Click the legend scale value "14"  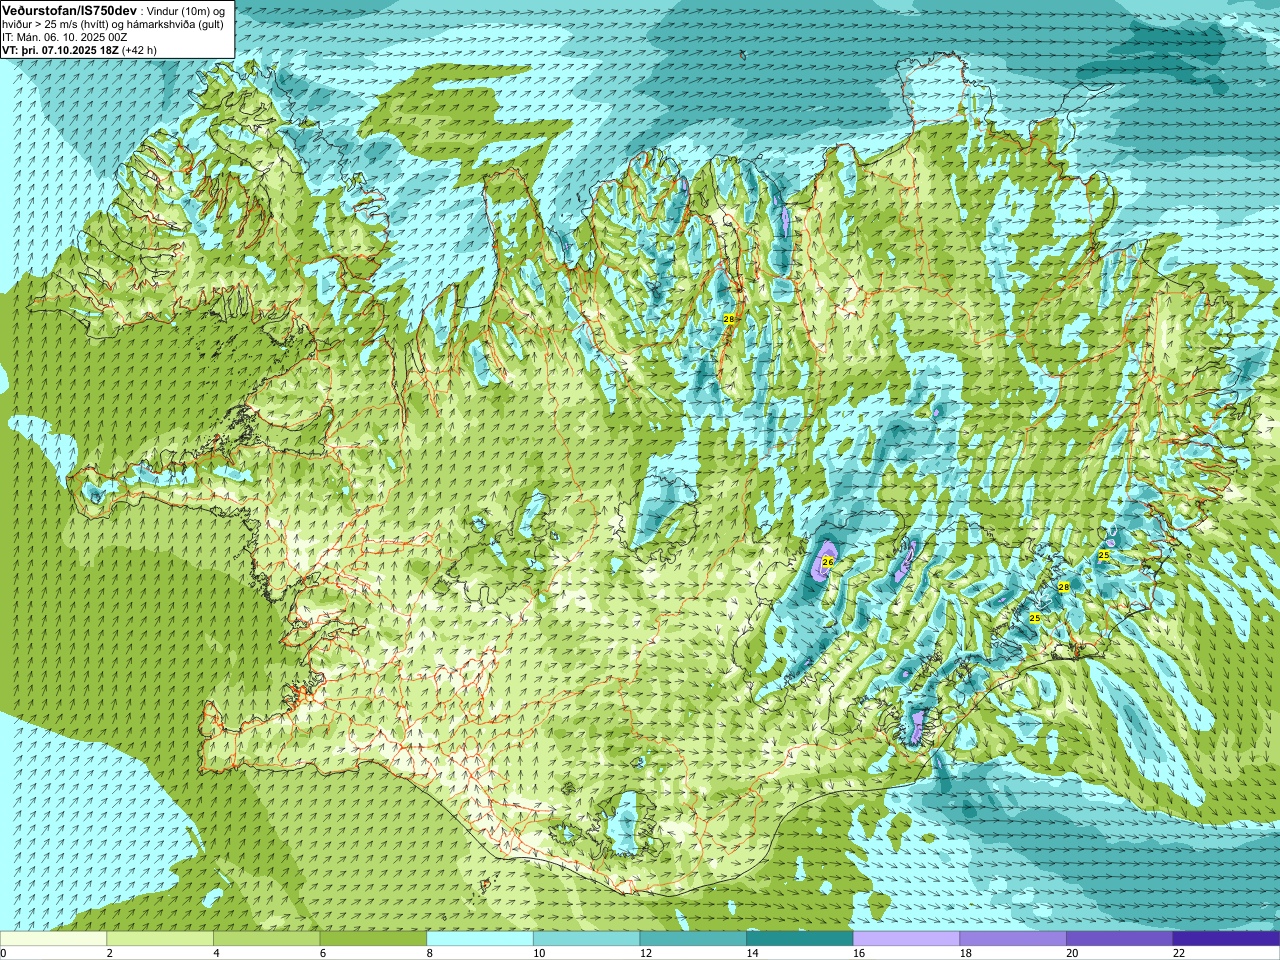(752, 954)
